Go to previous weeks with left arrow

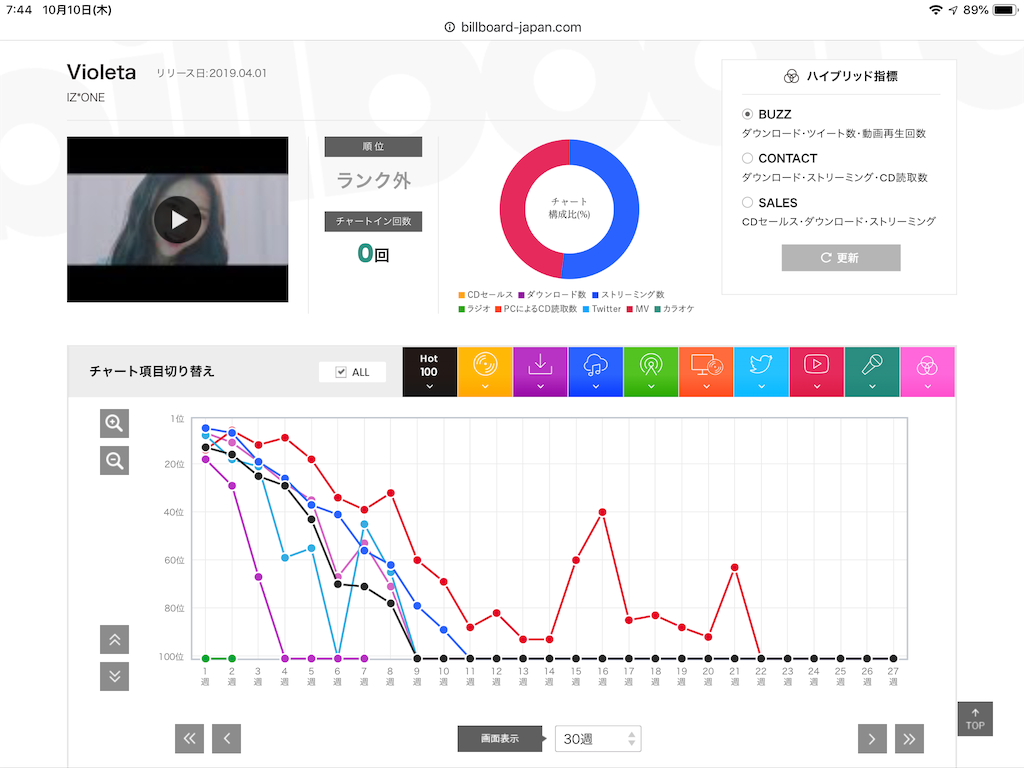[x=227, y=739]
